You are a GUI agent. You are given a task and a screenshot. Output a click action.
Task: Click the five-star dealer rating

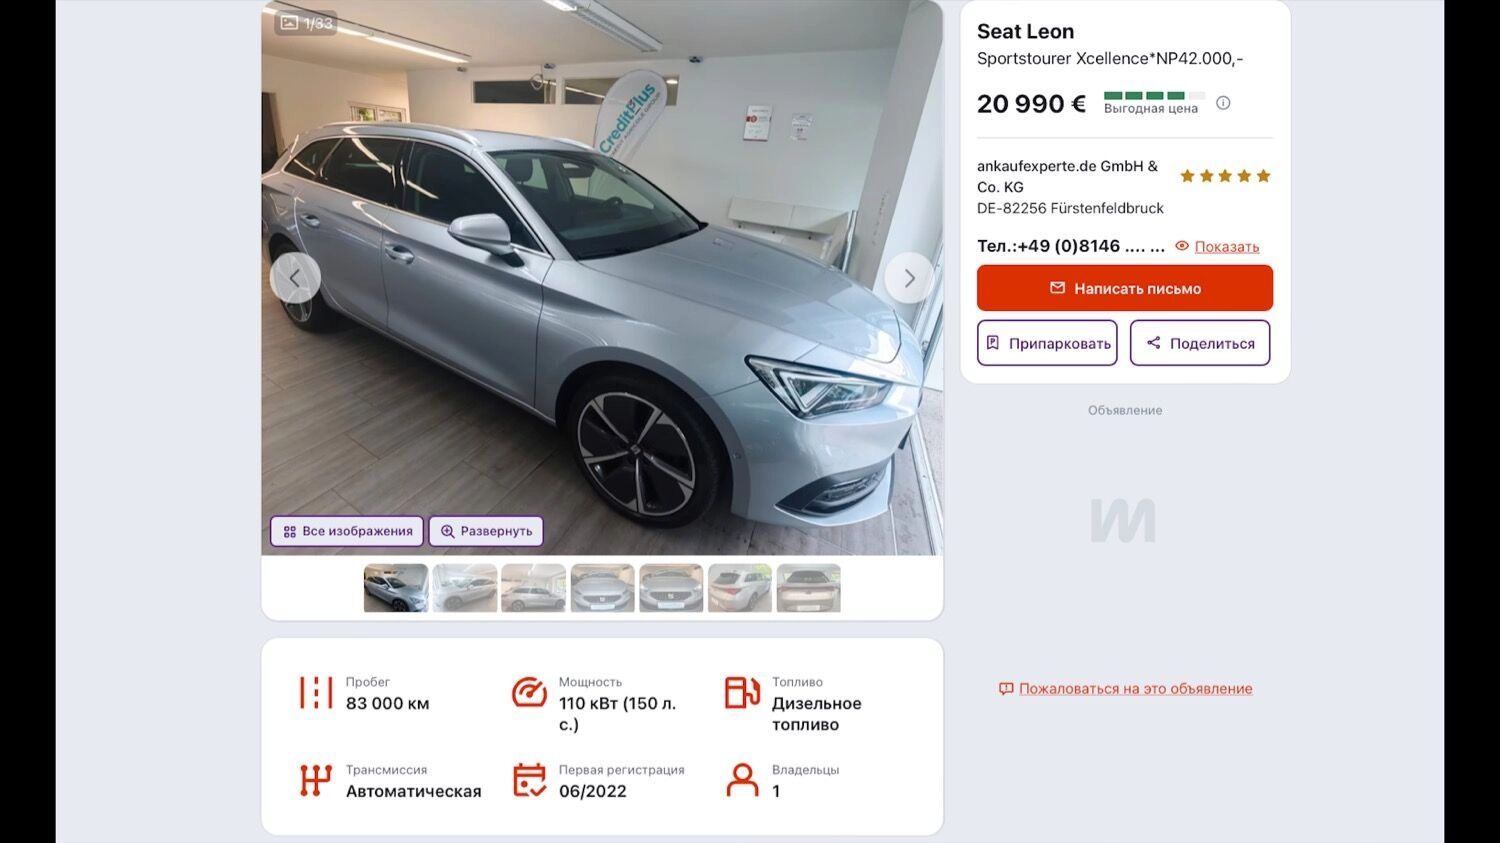coord(1225,176)
